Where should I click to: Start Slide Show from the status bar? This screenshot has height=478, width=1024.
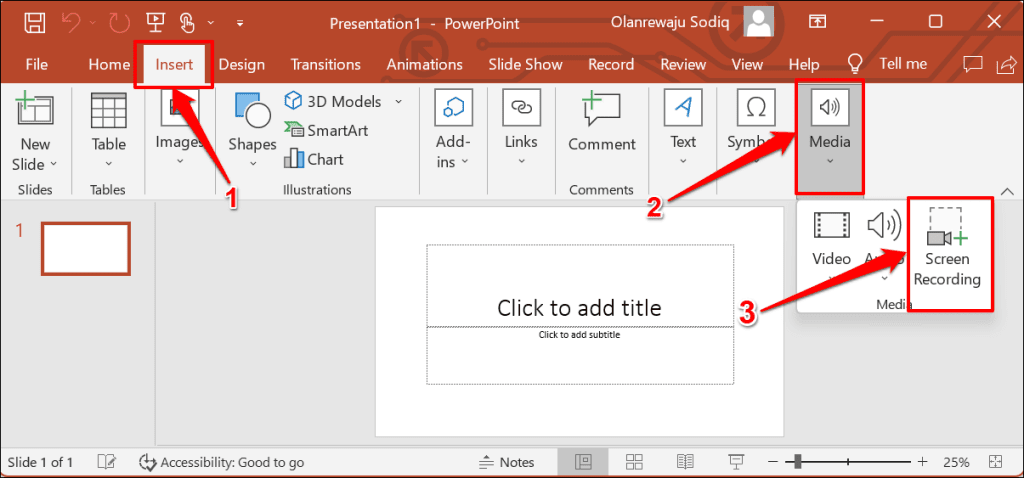(x=737, y=462)
